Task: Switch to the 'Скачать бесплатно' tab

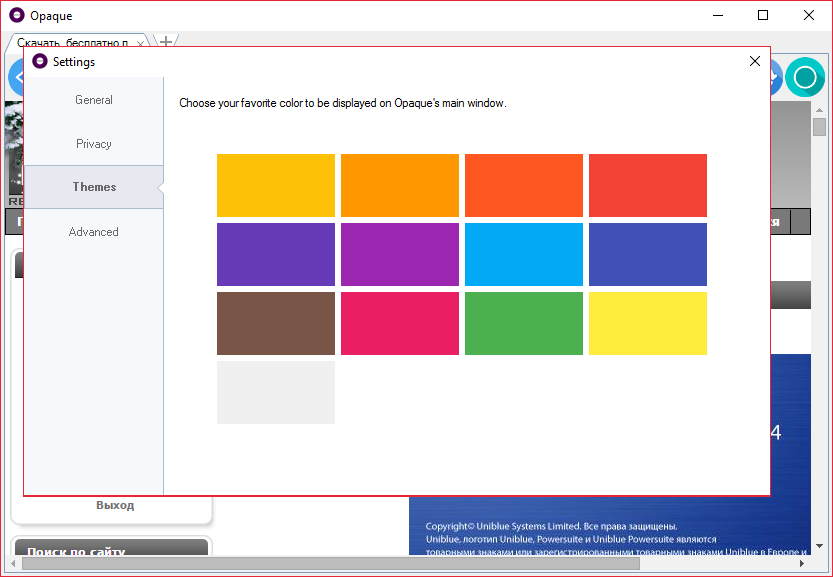Action: (x=72, y=43)
